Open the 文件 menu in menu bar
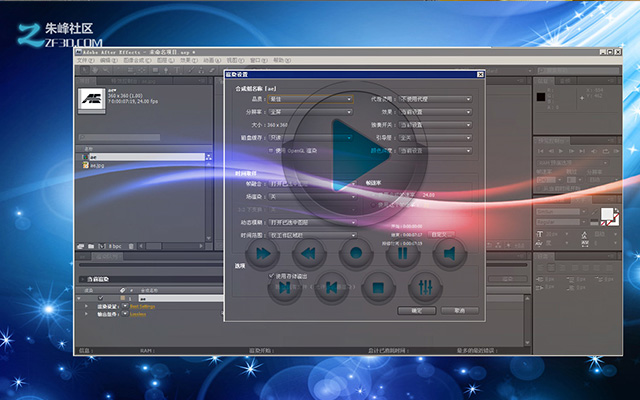This screenshot has height=400, width=640. pos(85,60)
